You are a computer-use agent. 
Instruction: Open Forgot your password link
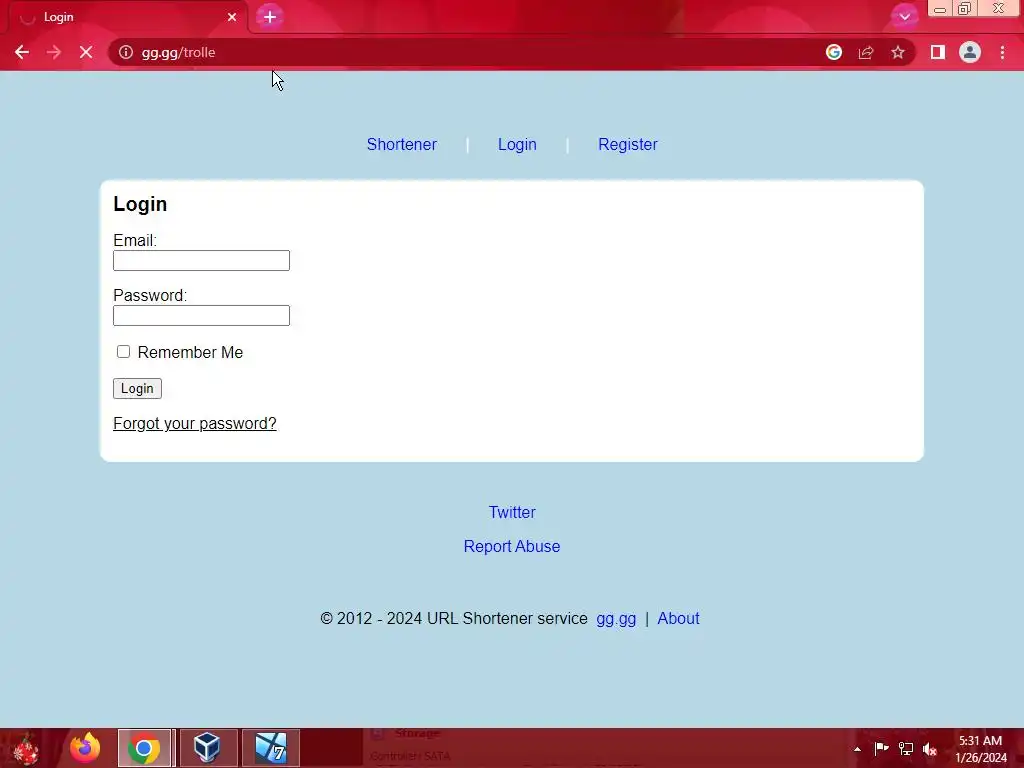coord(195,423)
